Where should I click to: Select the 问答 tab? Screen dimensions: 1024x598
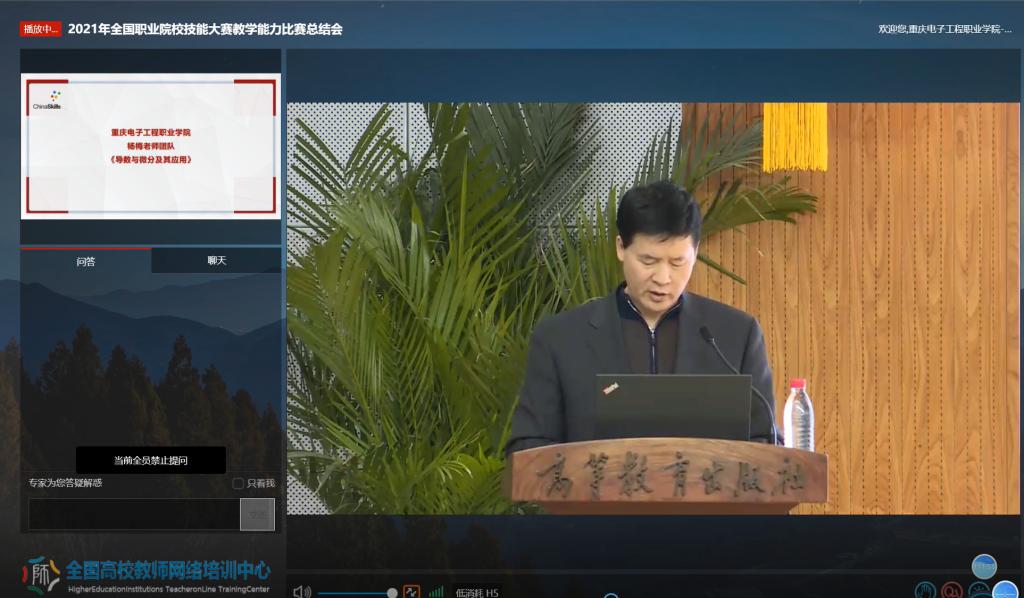click(x=86, y=261)
